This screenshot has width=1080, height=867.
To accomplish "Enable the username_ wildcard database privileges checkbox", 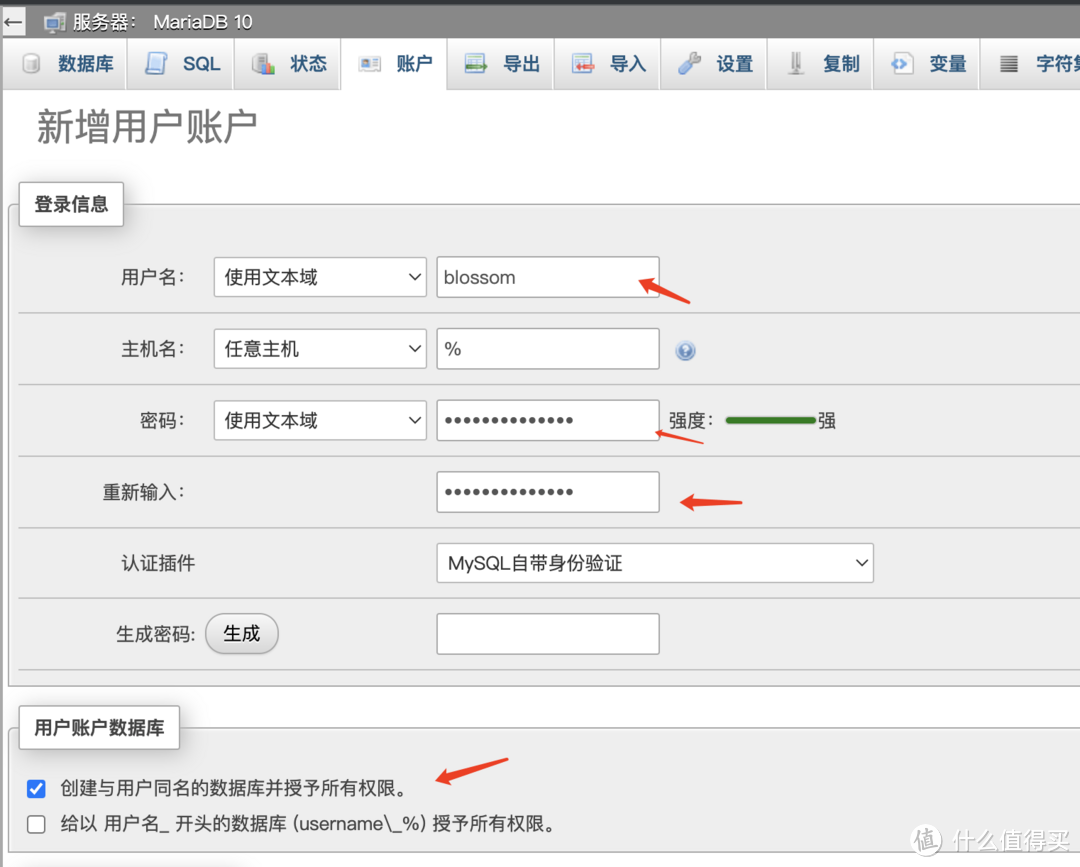I will pyautogui.click(x=36, y=824).
